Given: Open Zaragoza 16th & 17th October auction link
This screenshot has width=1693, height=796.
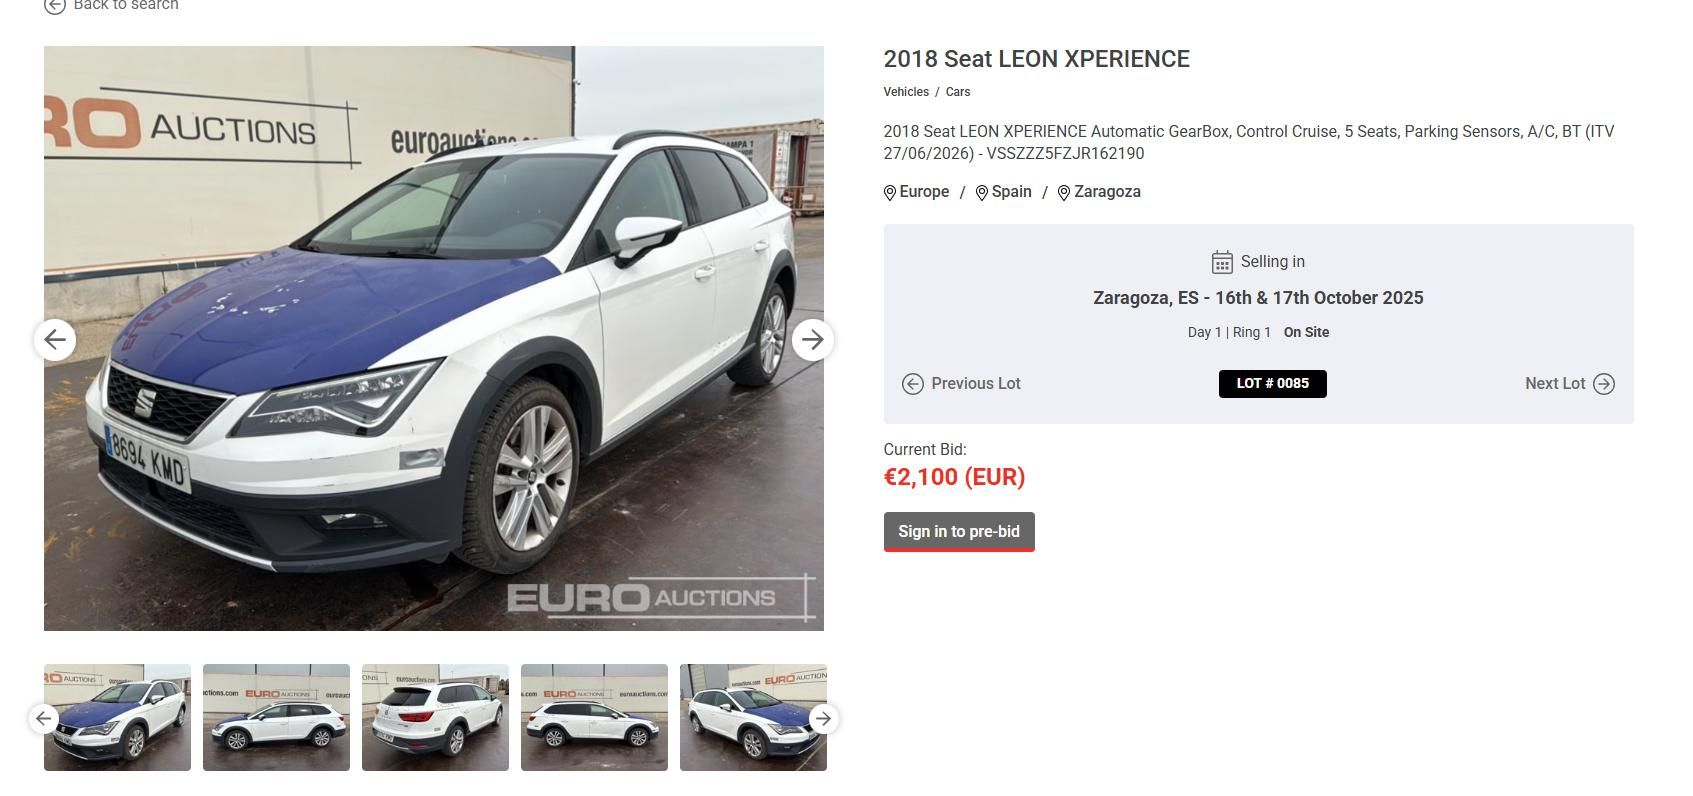Looking at the screenshot, I should coord(1258,298).
